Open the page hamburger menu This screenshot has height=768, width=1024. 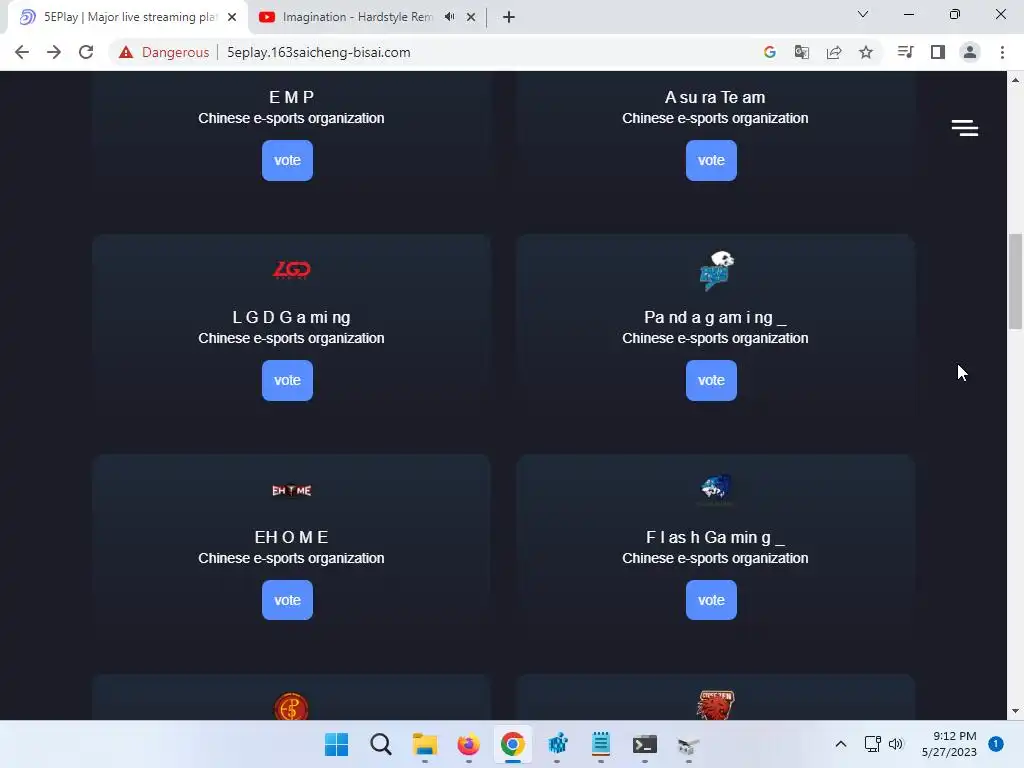pyautogui.click(x=965, y=128)
